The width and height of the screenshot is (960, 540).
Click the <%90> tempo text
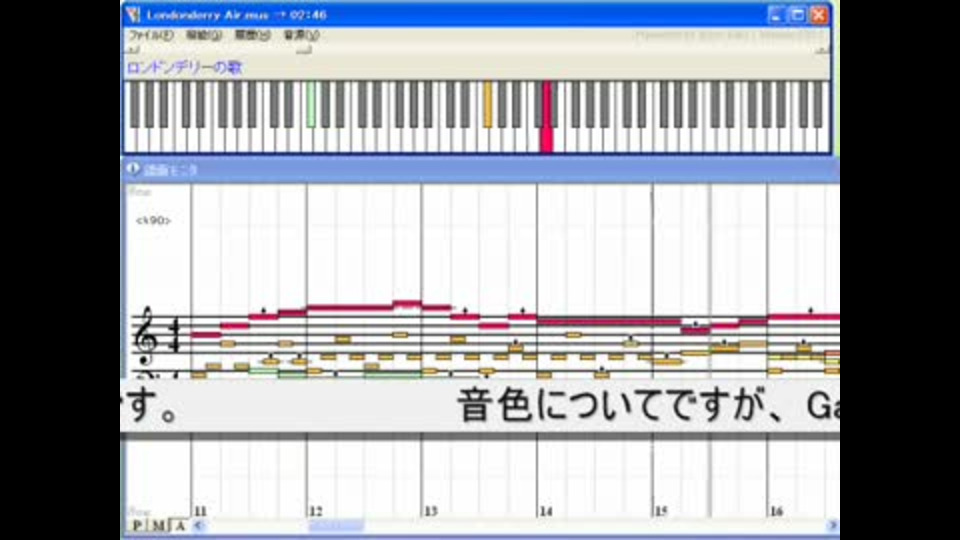(153, 220)
